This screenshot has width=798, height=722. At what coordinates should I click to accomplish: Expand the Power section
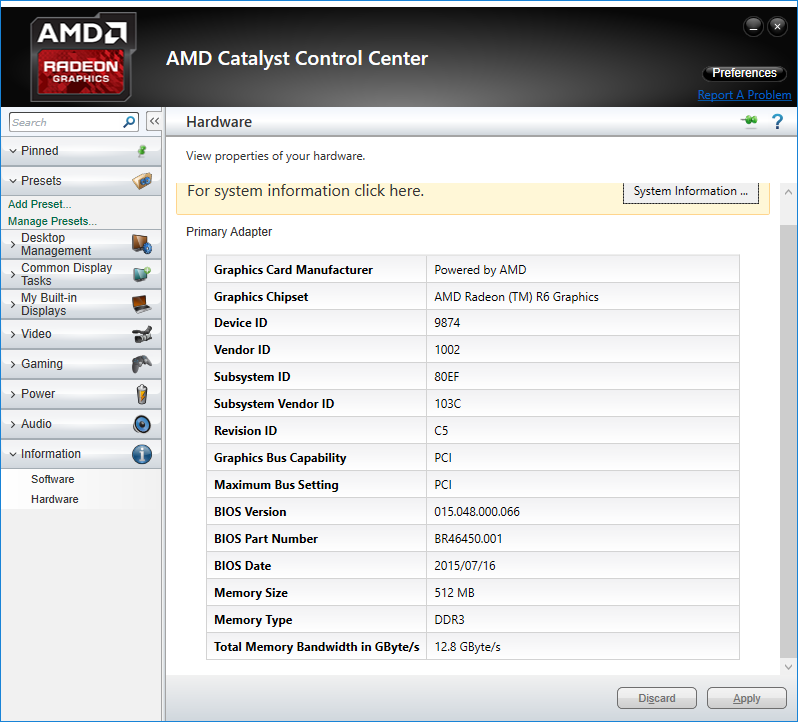point(13,394)
